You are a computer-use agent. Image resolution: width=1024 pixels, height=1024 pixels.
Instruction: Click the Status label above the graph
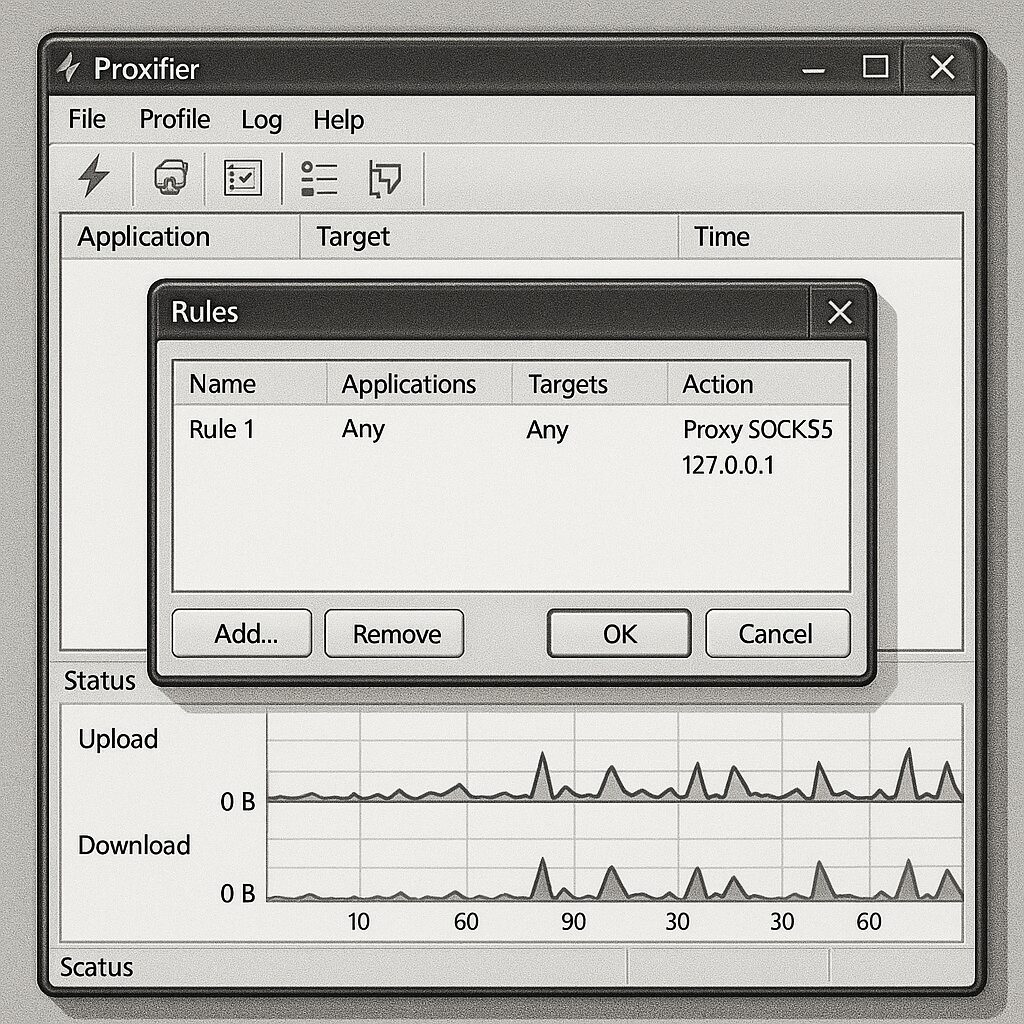pyautogui.click(x=99, y=681)
